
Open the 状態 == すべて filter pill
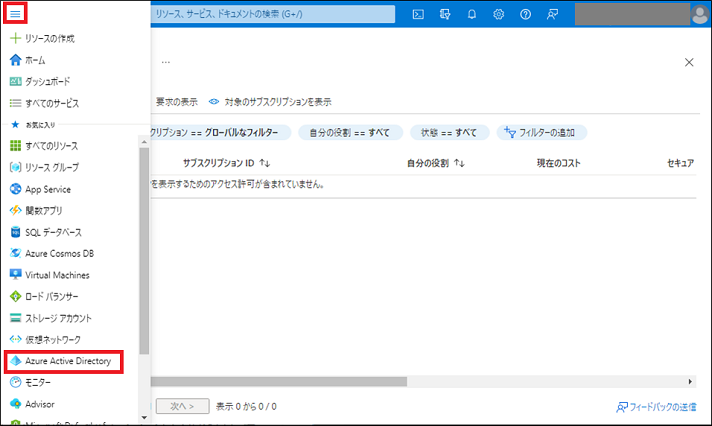click(450, 133)
